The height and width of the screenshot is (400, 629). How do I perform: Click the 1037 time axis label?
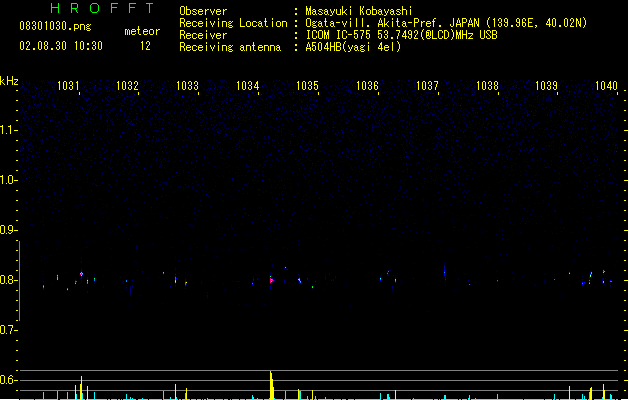[x=427, y=85]
